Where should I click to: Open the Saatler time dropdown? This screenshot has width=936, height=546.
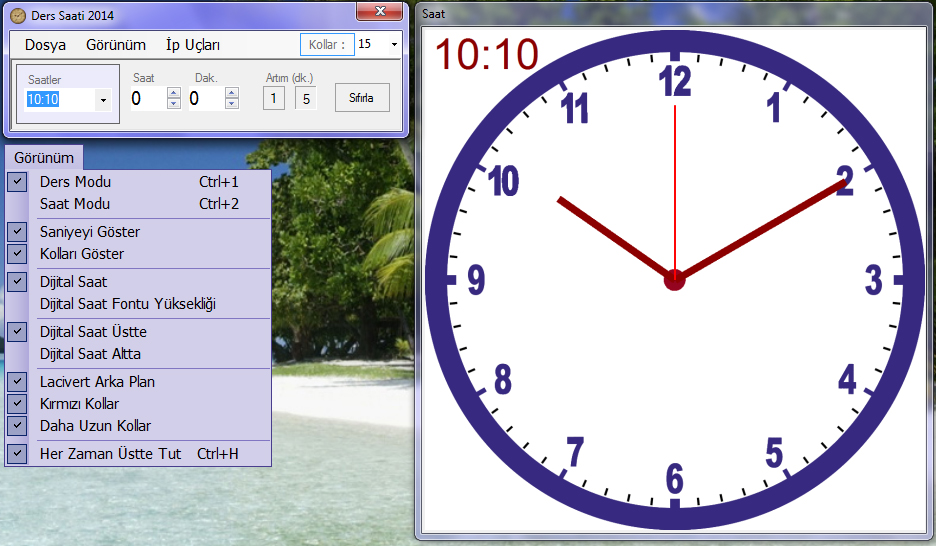(x=103, y=100)
